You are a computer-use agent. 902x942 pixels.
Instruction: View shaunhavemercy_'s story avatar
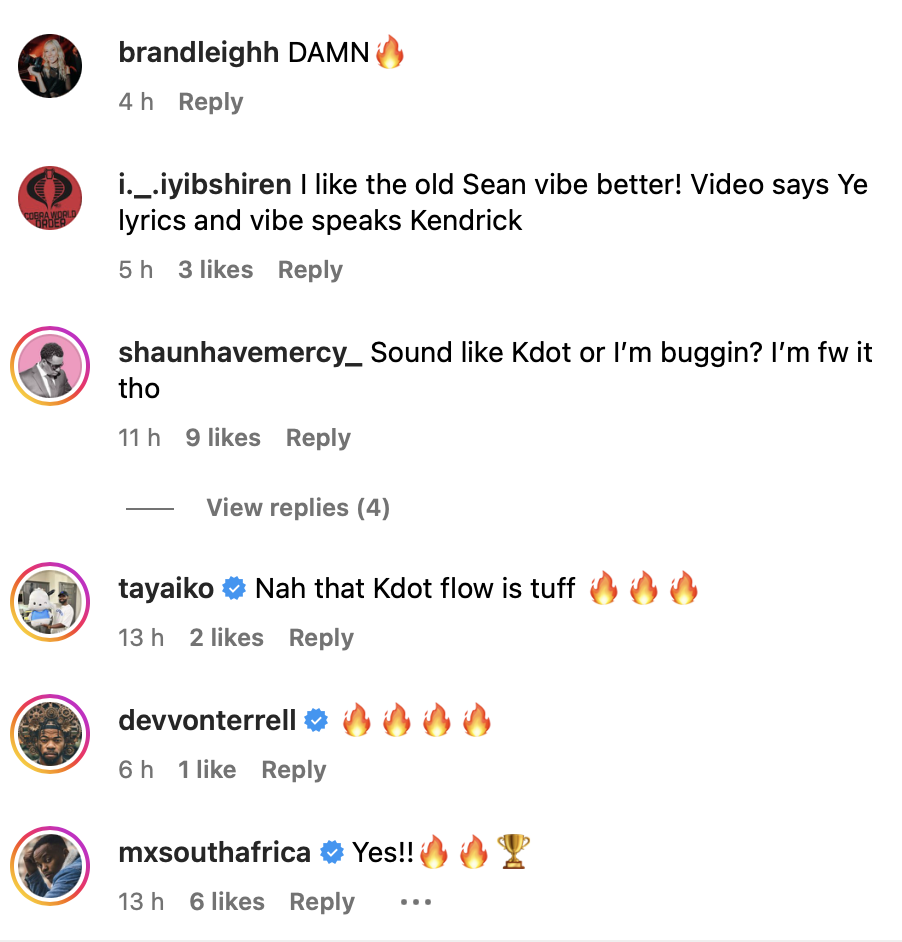click(x=50, y=366)
